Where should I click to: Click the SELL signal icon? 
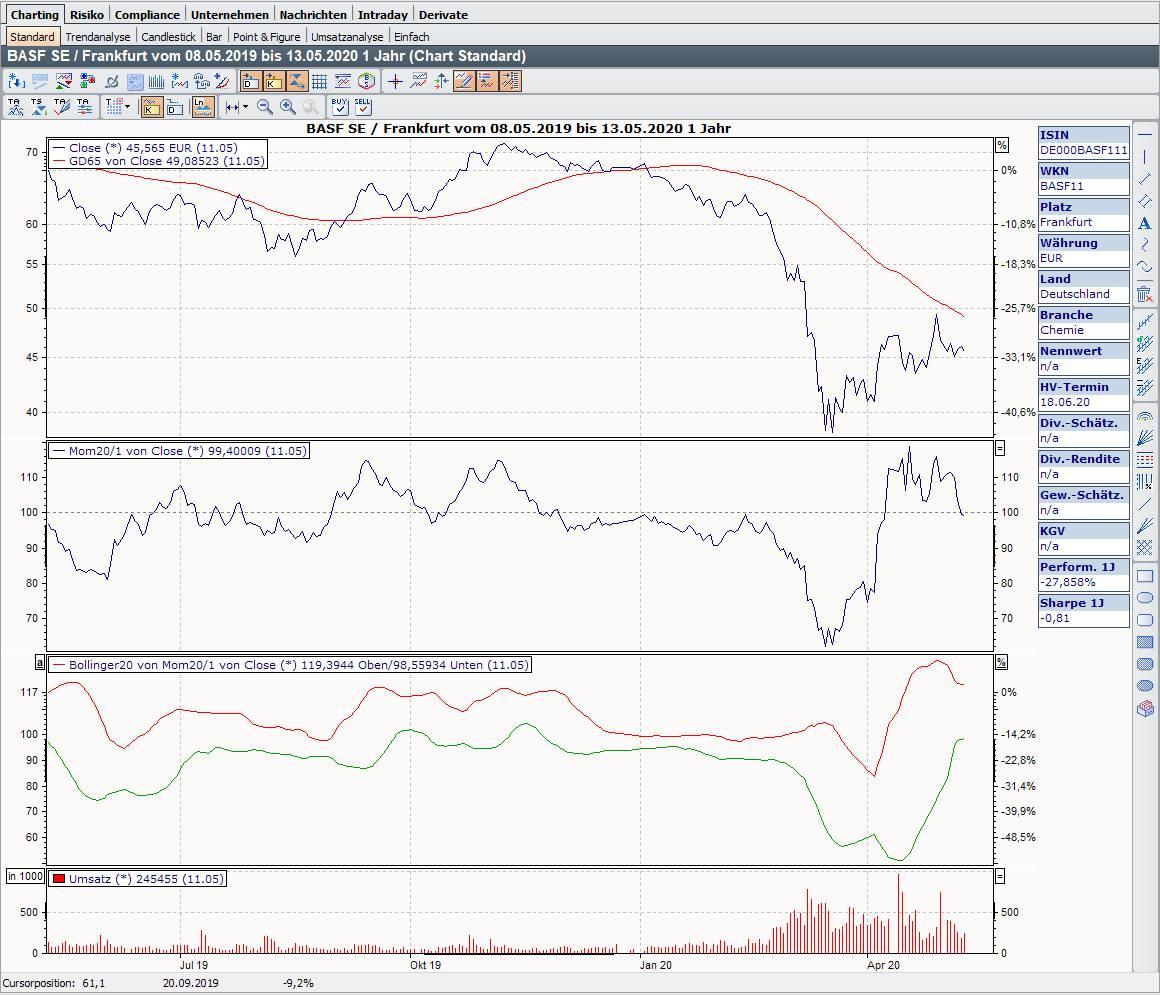[x=362, y=106]
